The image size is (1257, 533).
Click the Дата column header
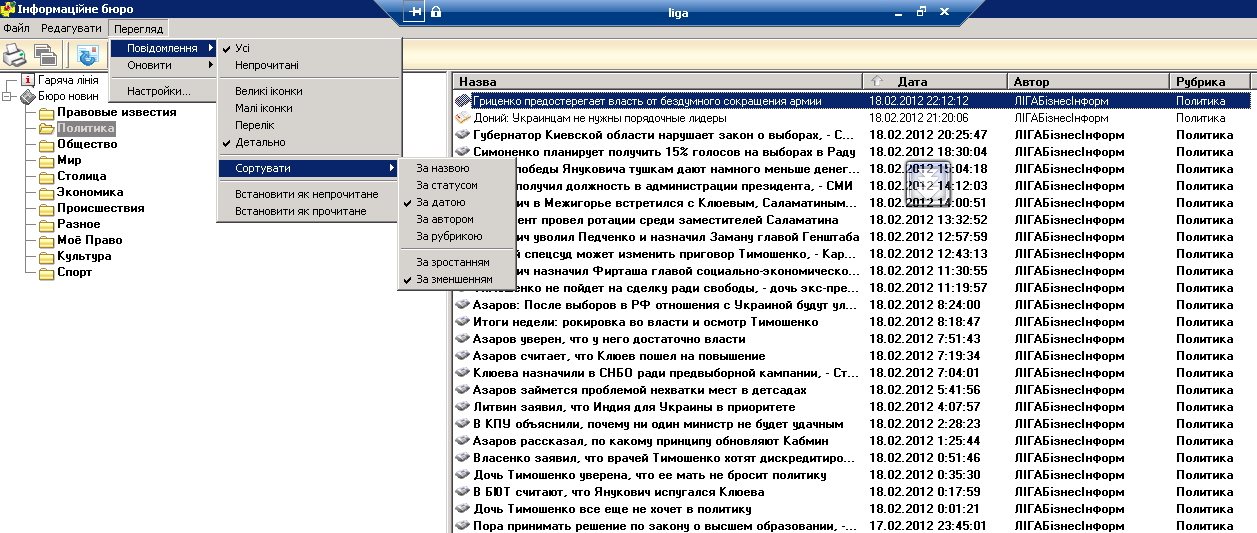click(x=935, y=81)
